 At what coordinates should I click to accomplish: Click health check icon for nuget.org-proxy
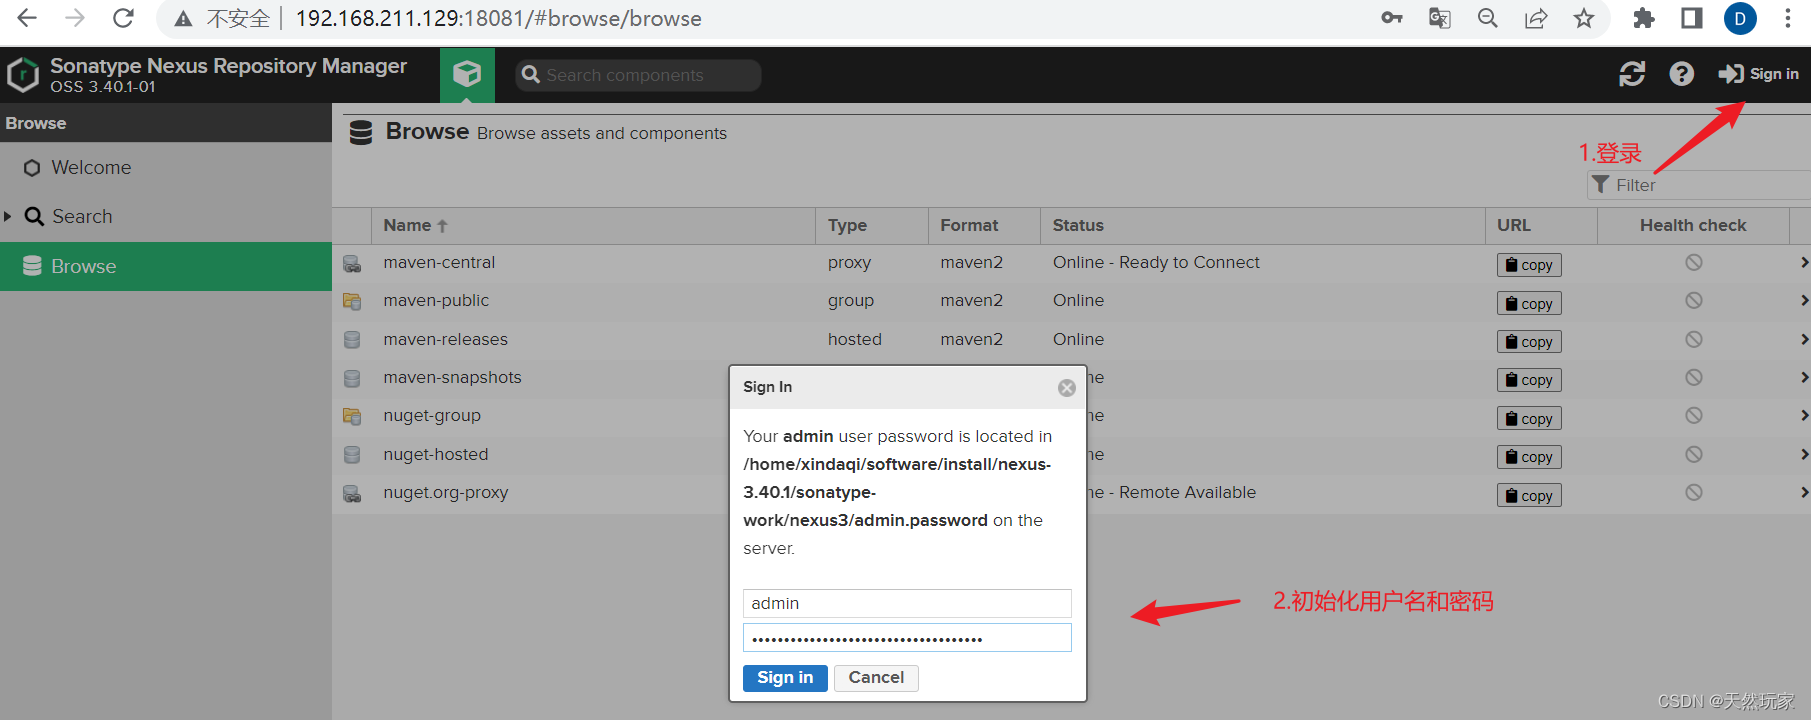pyautogui.click(x=1693, y=492)
